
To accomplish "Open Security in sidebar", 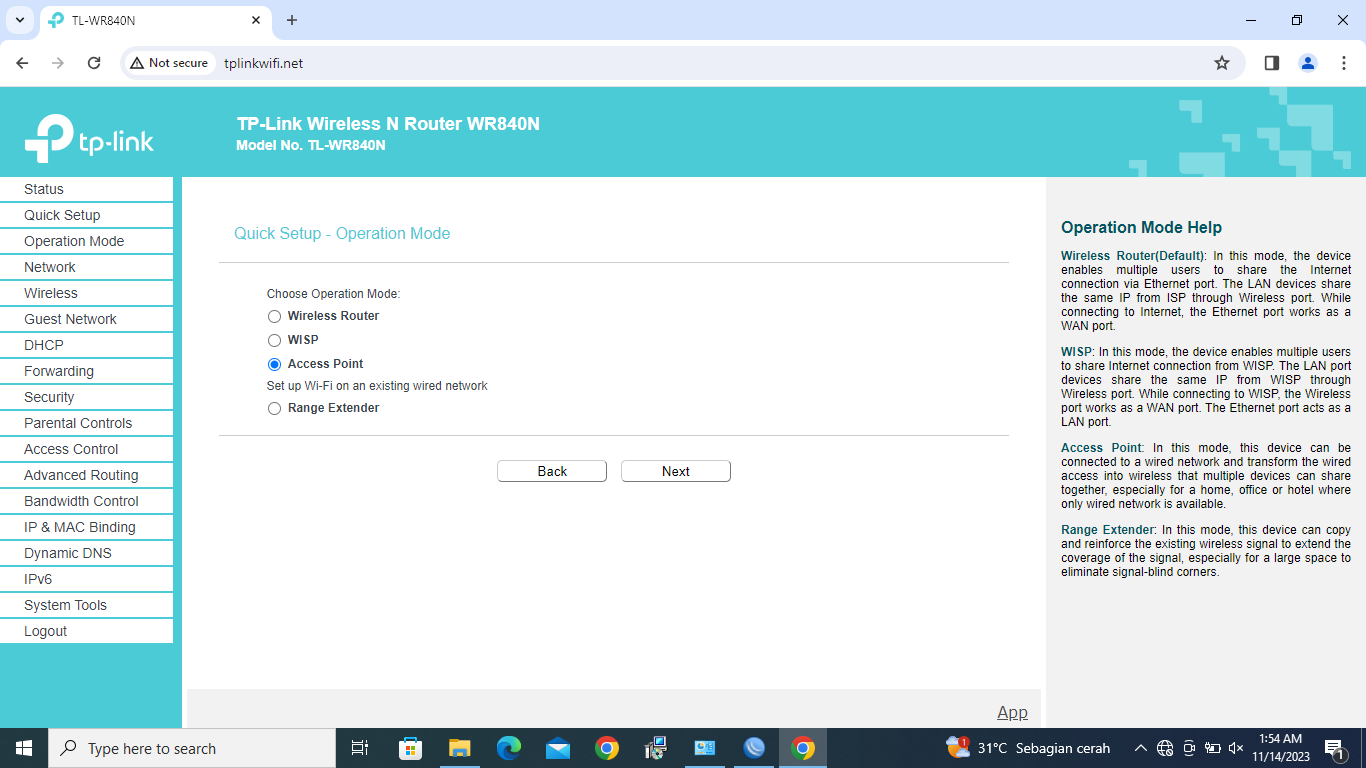I will (x=86, y=397).
